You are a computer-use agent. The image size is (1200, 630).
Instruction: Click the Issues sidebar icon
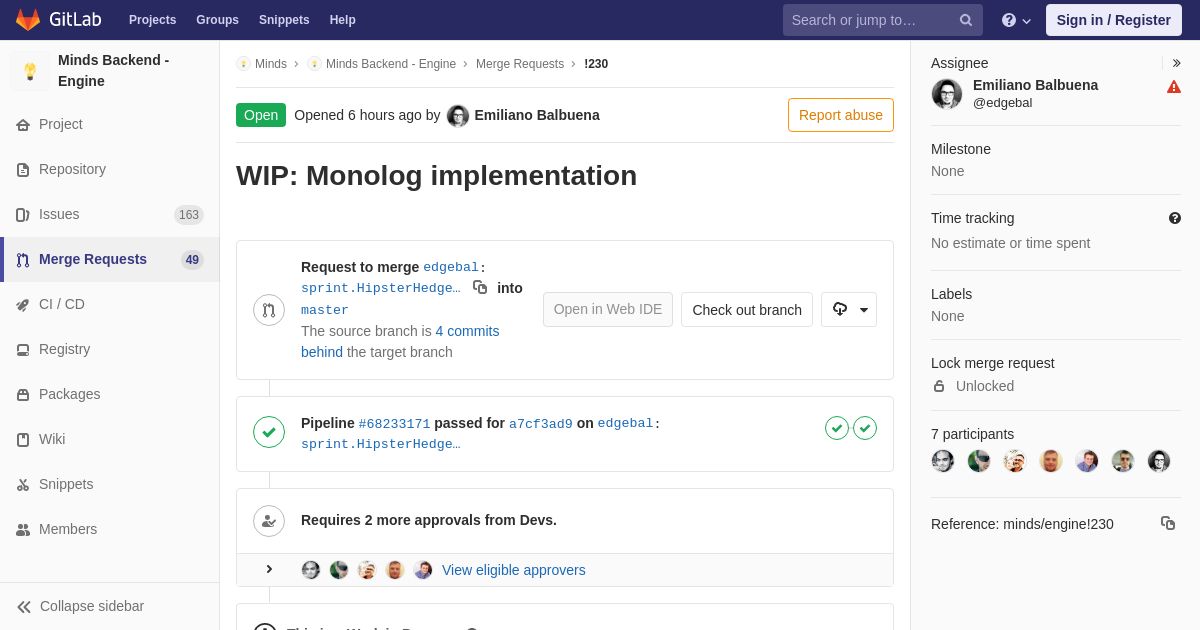pos(23,215)
